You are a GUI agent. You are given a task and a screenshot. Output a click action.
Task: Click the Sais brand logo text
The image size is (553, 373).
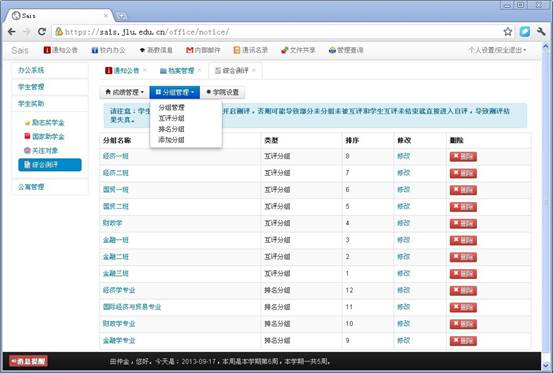tap(19, 50)
